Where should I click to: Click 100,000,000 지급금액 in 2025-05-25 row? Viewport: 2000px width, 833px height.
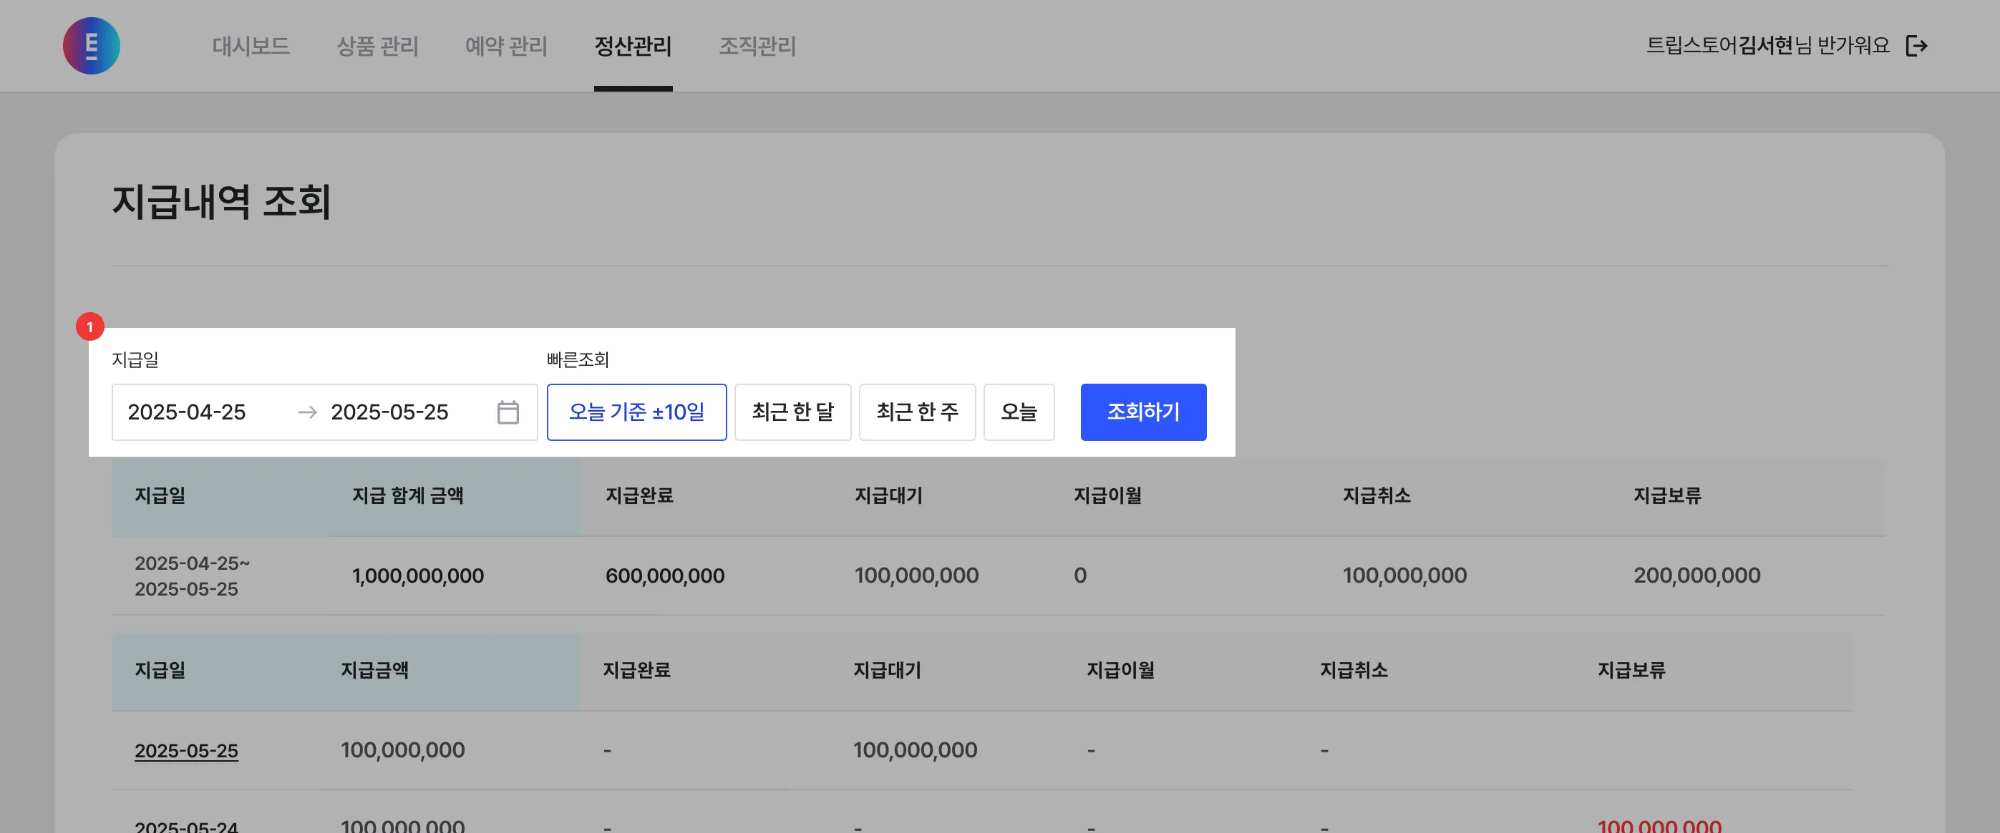(x=403, y=750)
